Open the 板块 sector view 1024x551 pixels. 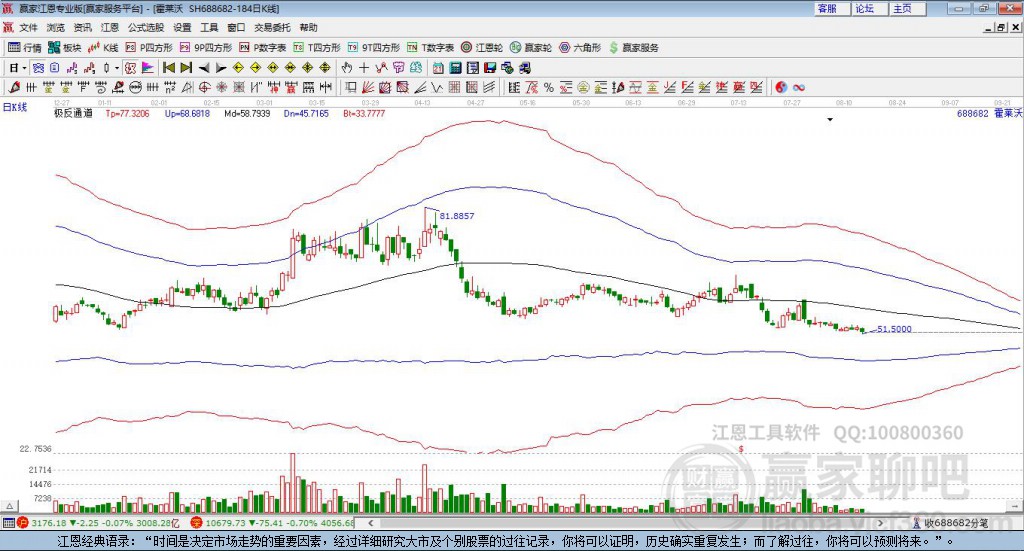65,48
